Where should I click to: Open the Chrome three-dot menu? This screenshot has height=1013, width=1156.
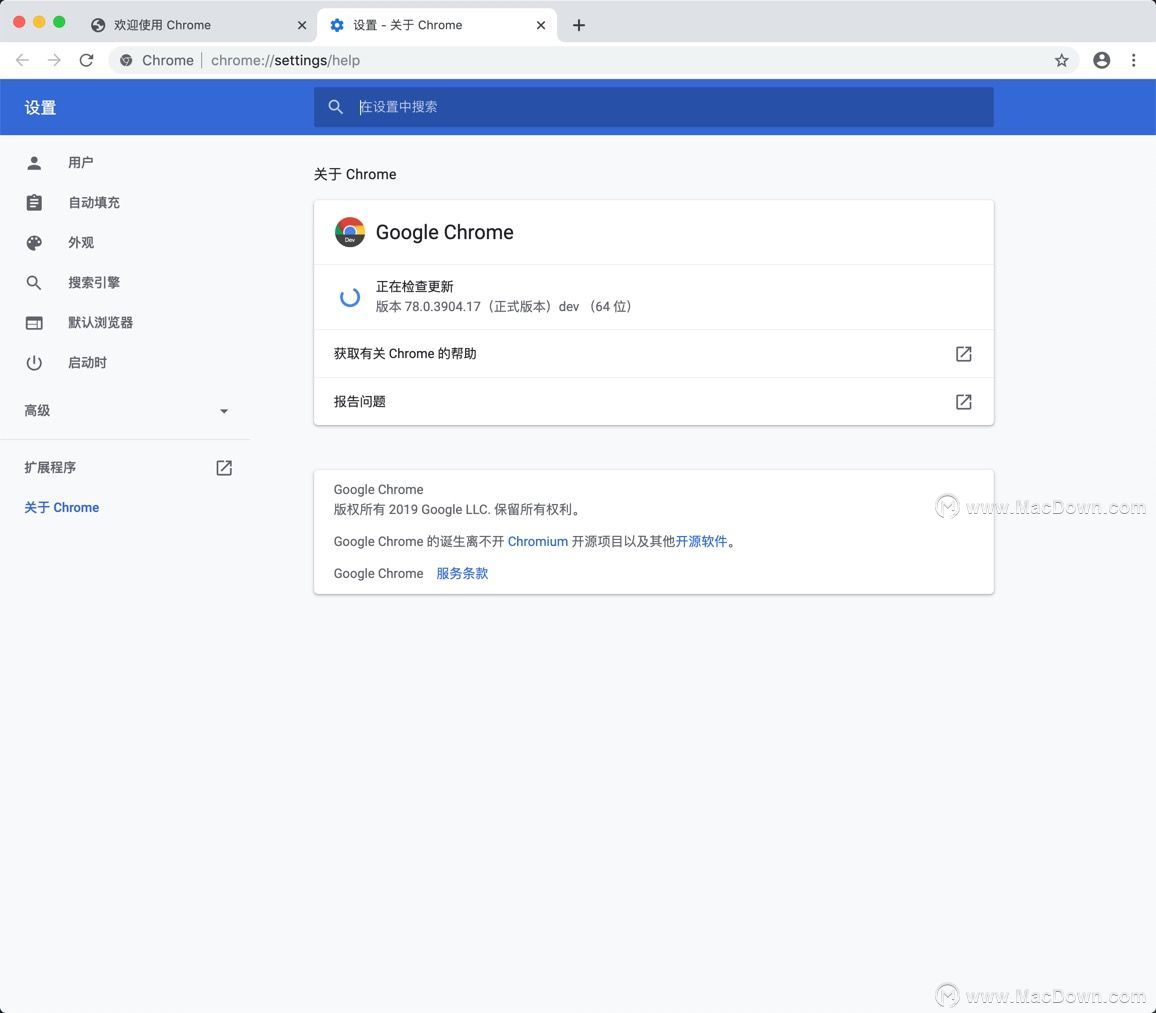click(x=1133, y=60)
